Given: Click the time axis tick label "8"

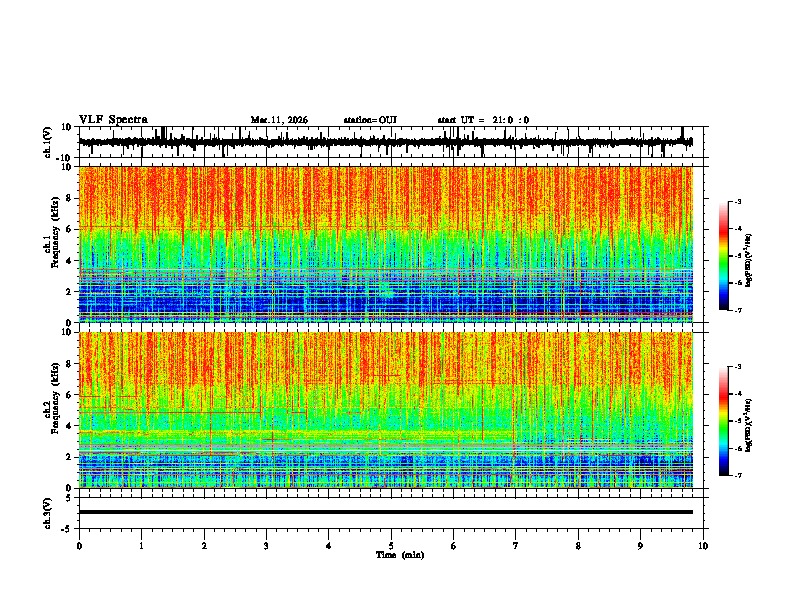Looking at the screenshot, I should tap(578, 546).
